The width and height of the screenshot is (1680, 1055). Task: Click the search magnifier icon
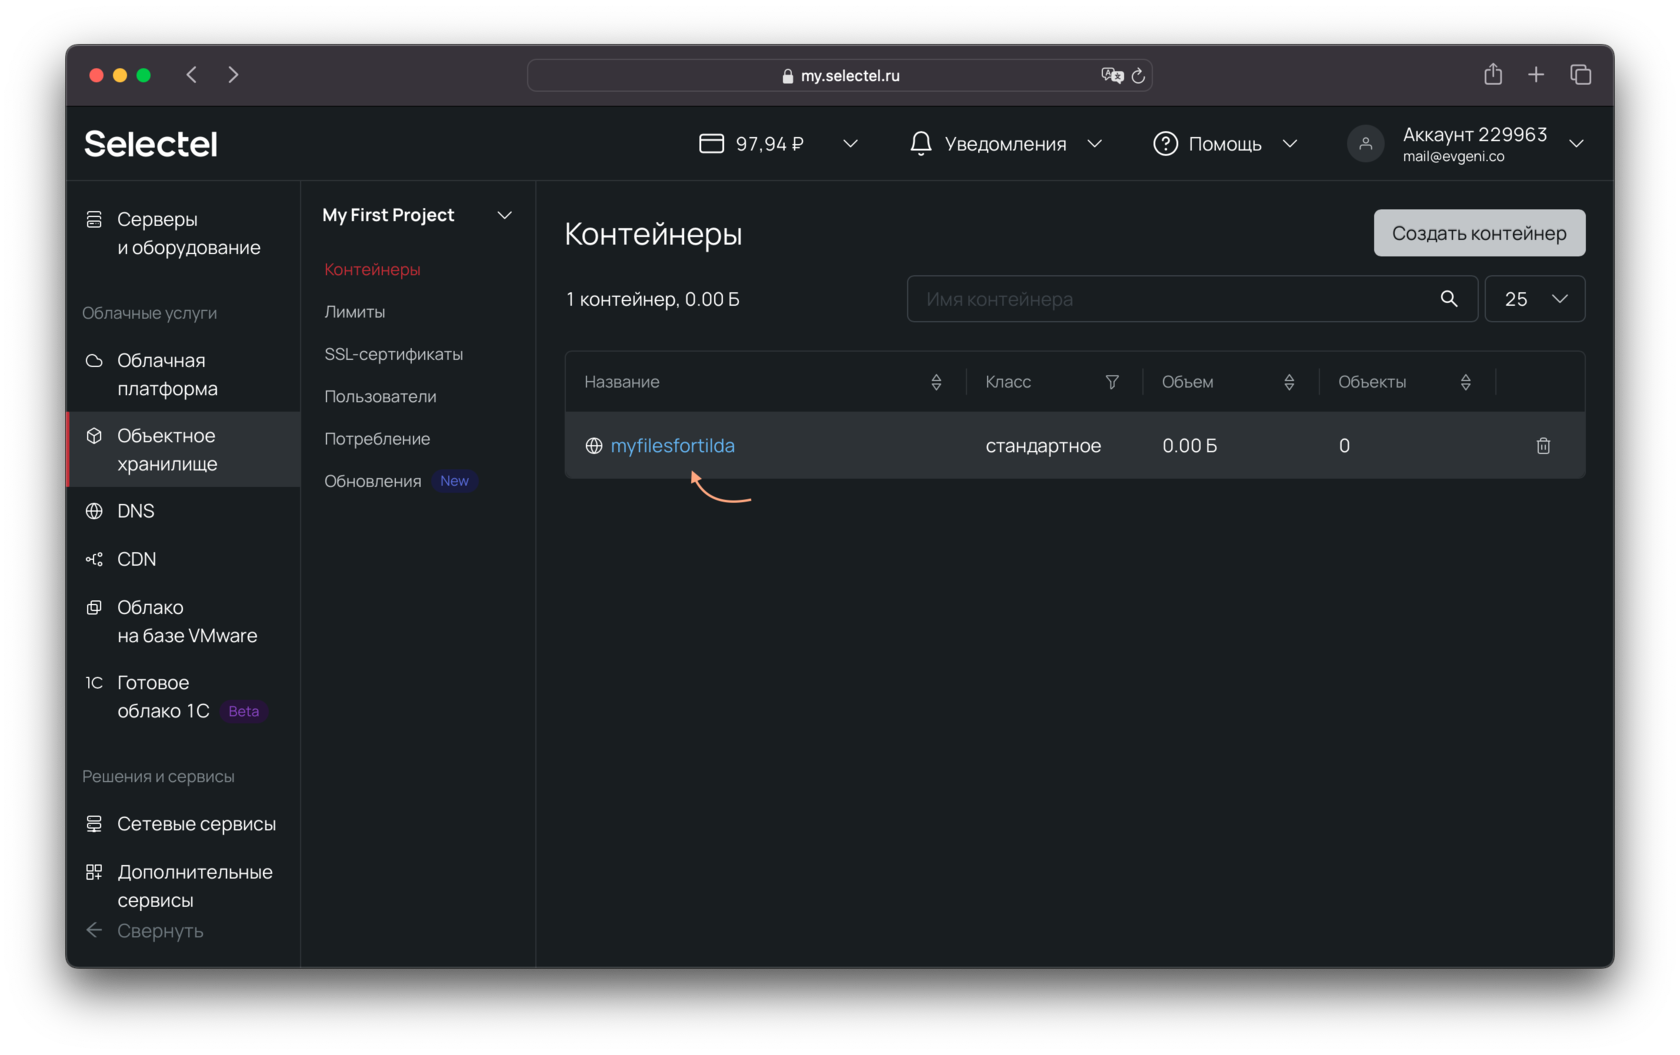point(1449,299)
